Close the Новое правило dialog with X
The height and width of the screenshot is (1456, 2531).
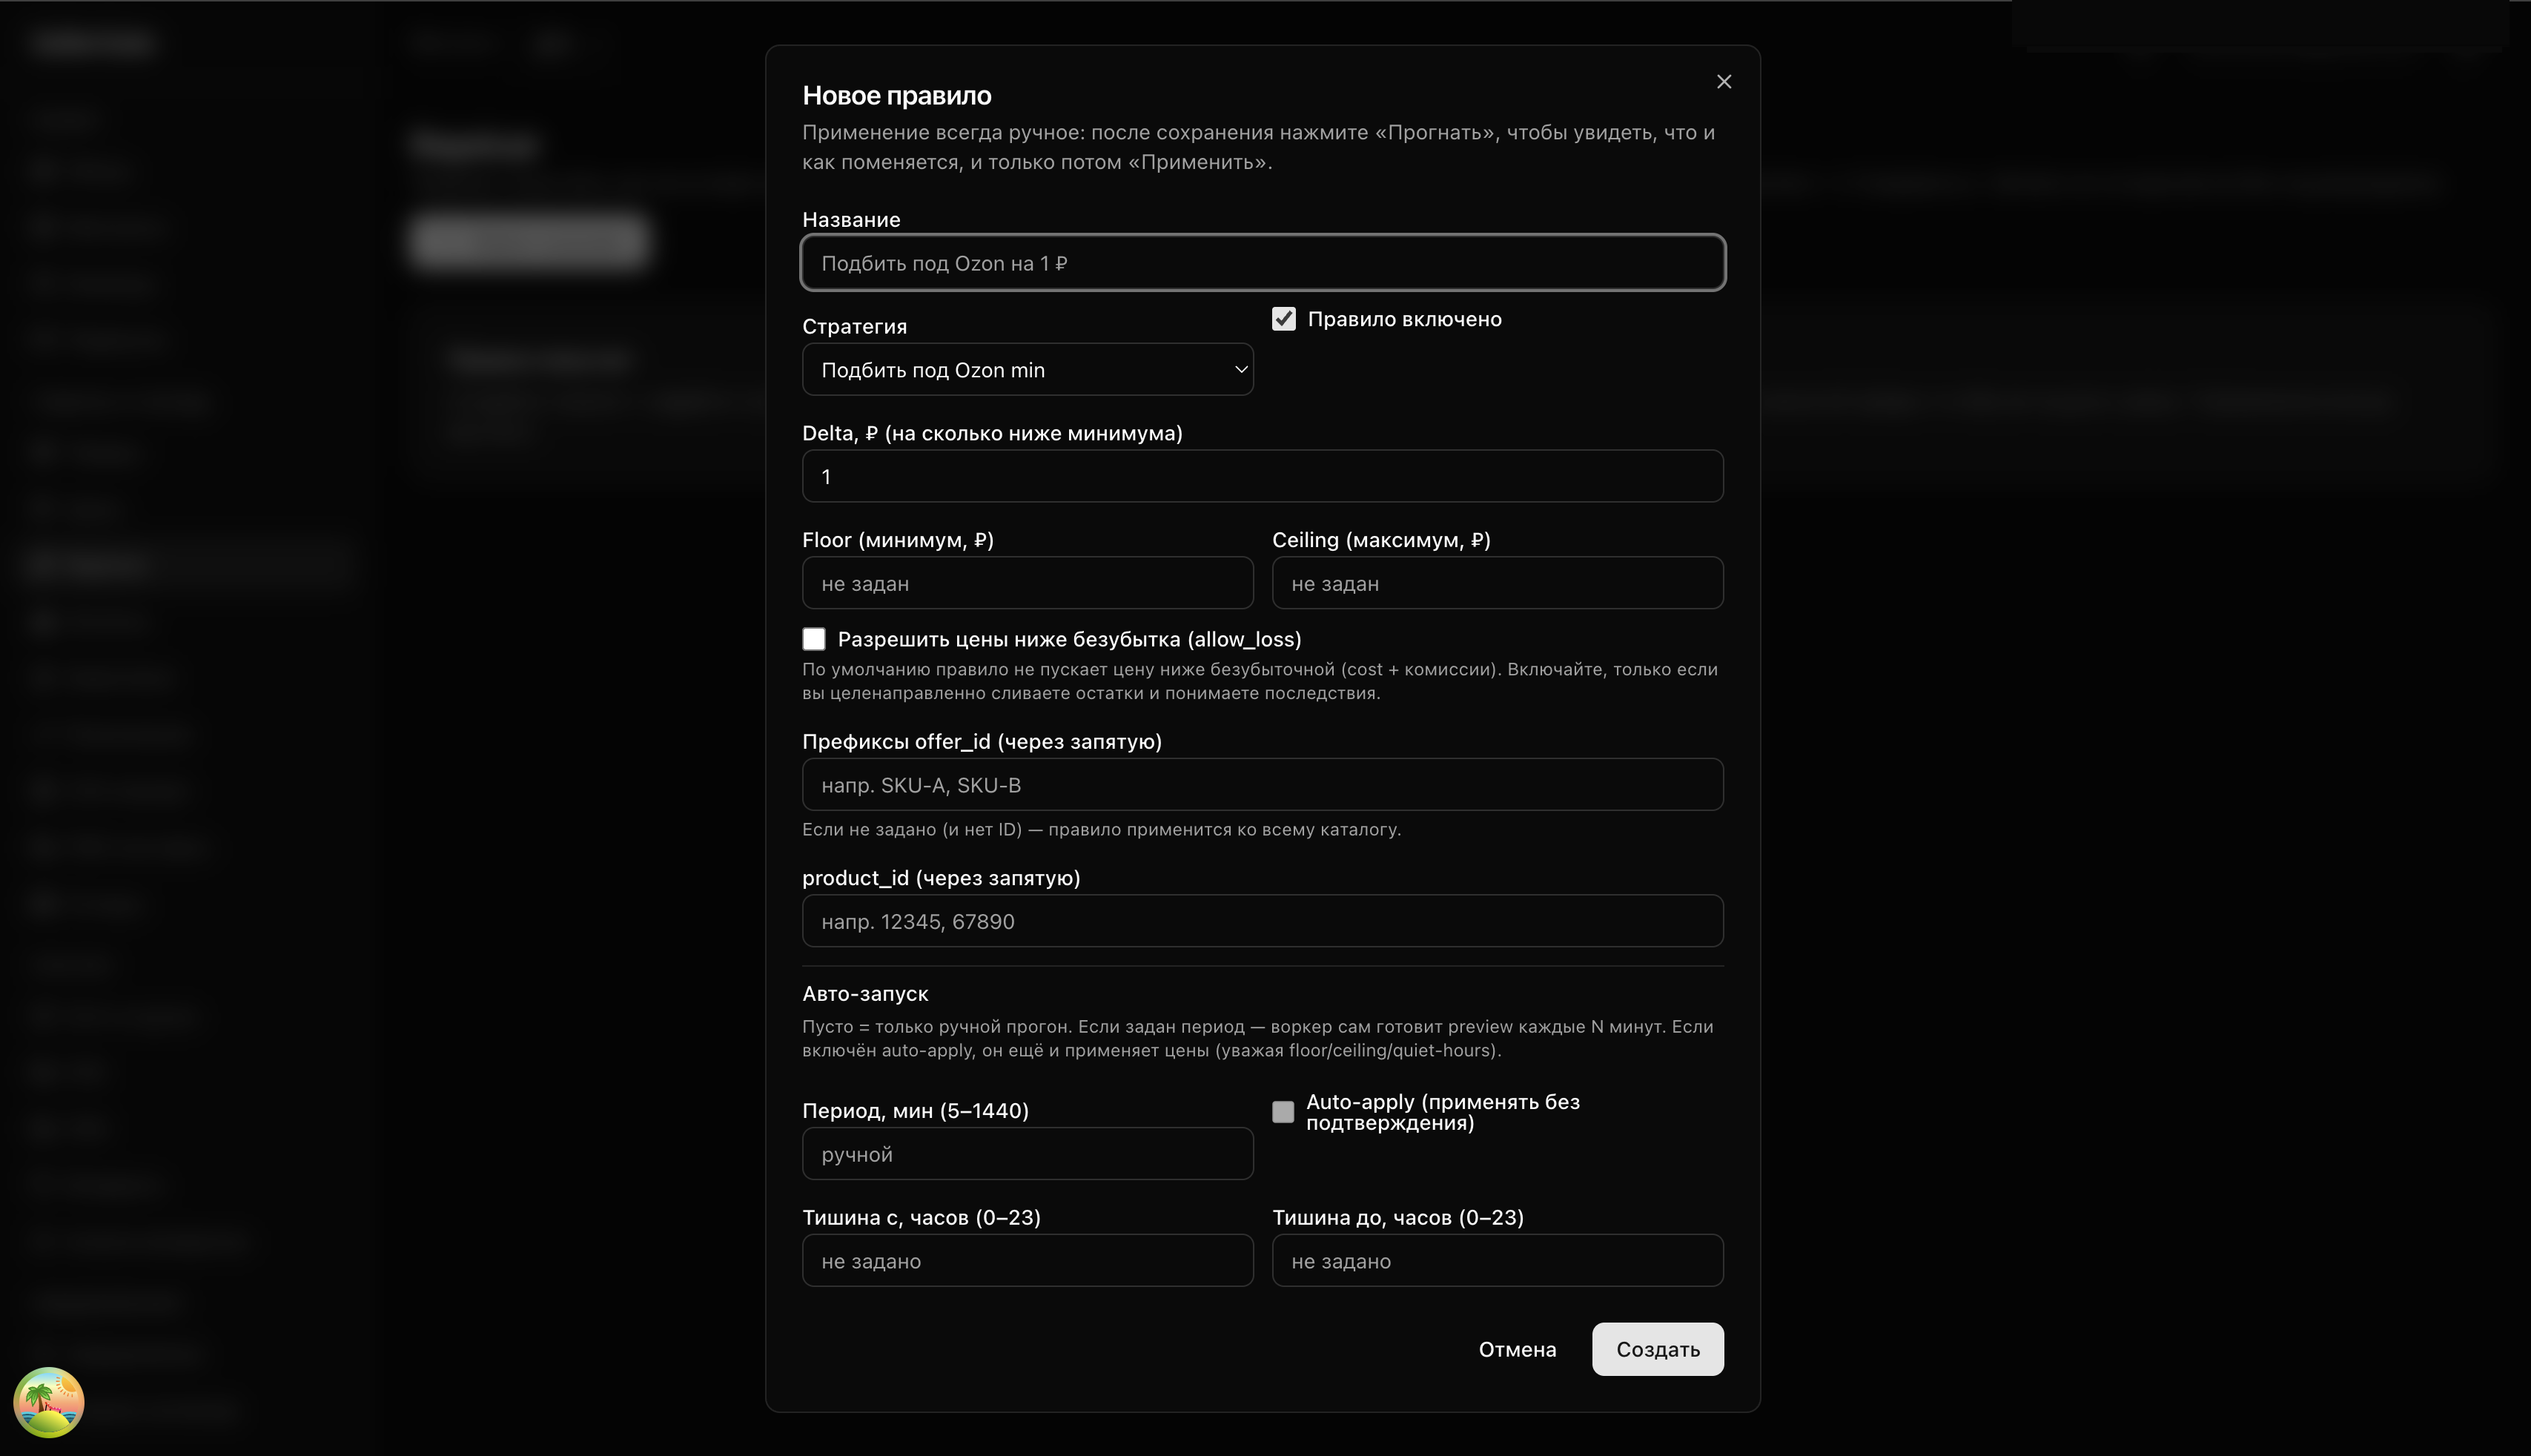1723,82
